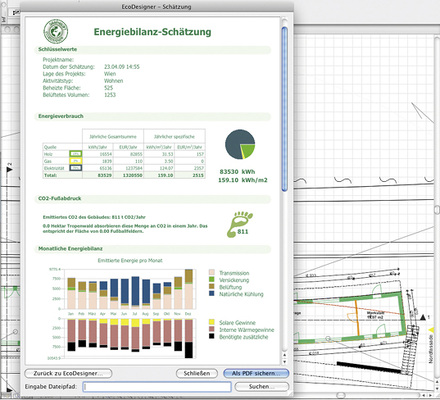Click the EcoDesigner globe logo
The image size is (440, 400).
tap(56, 31)
